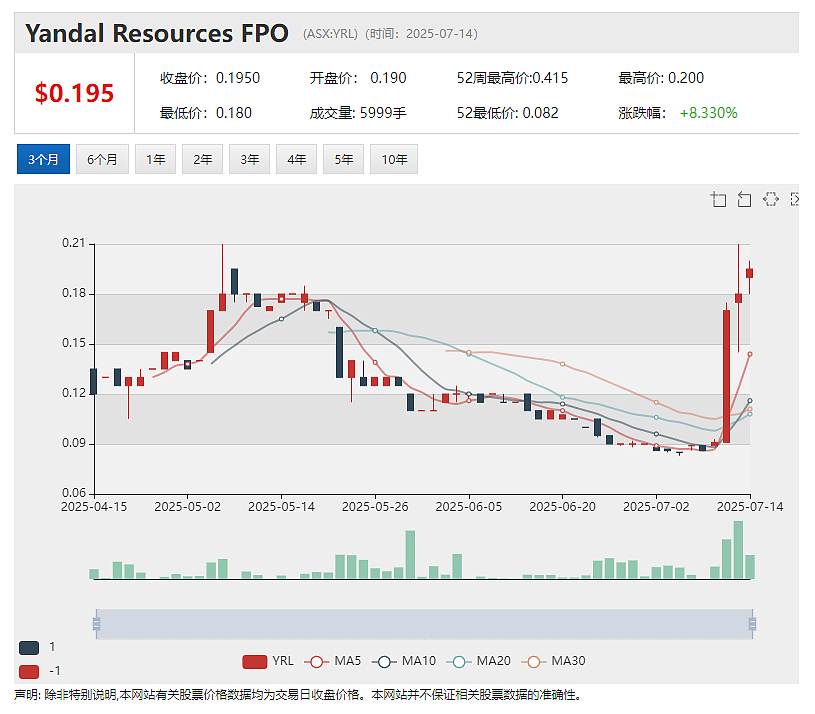Toggle the MA5 line in legend
Image resolution: width=815 pixels, height=714 pixels.
tap(332, 661)
